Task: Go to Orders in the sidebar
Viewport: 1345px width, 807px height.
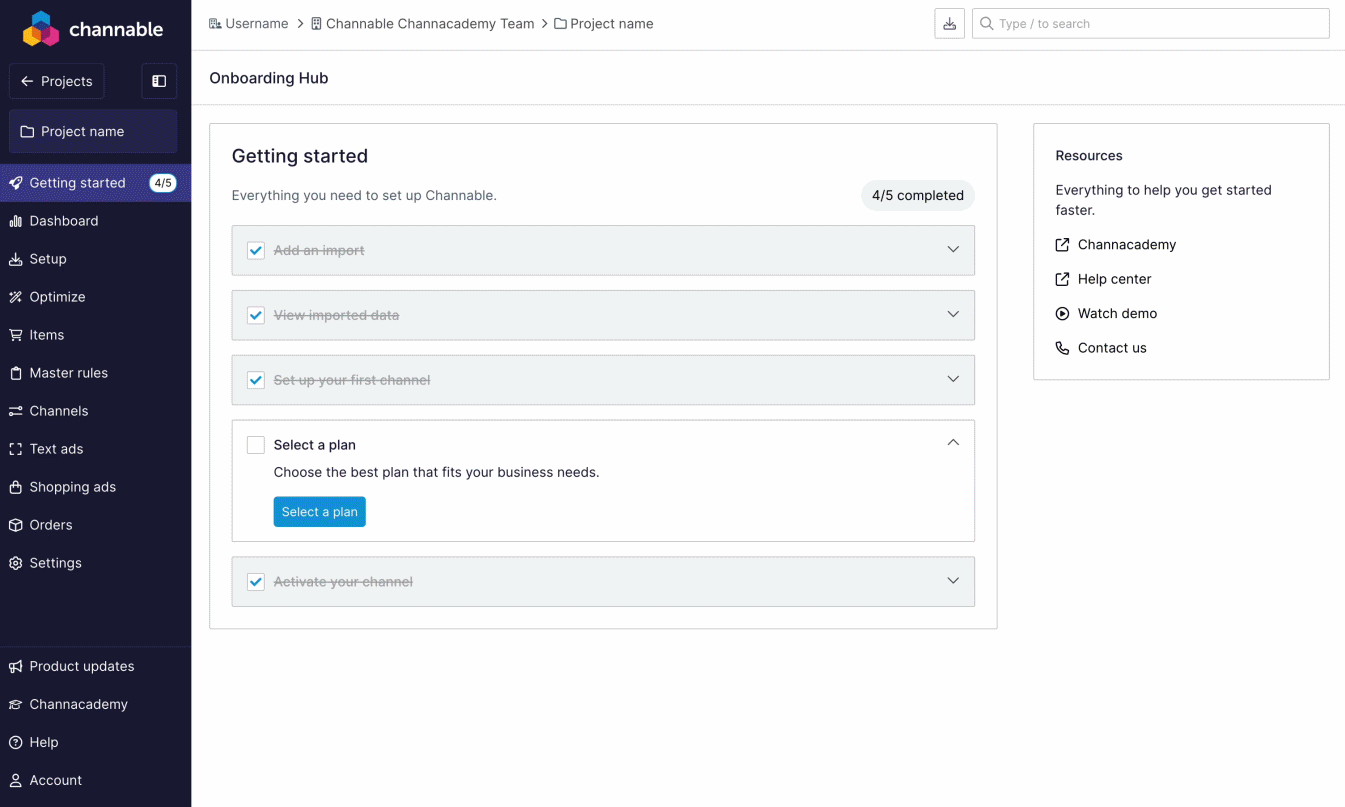Action: coord(95,525)
